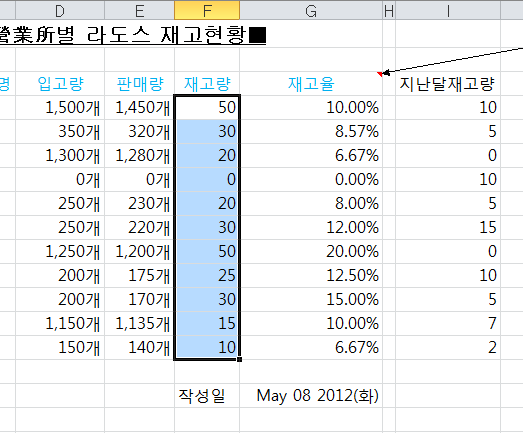The width and height of the screenshot is (523, 433).
Task: Select 재고량 value 50 in the 1,500개 row
Action: click(207, 107)
